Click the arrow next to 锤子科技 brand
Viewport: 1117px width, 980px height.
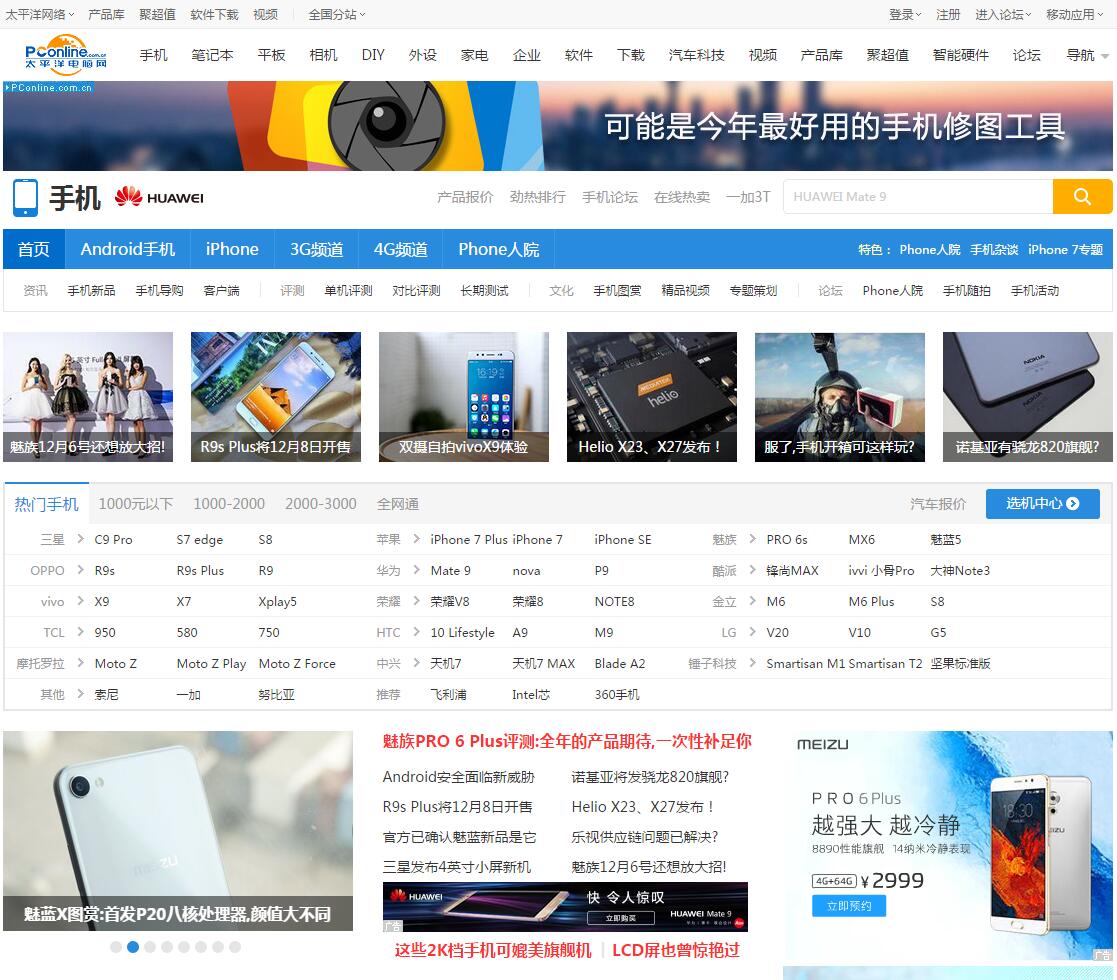coord(753,663)
